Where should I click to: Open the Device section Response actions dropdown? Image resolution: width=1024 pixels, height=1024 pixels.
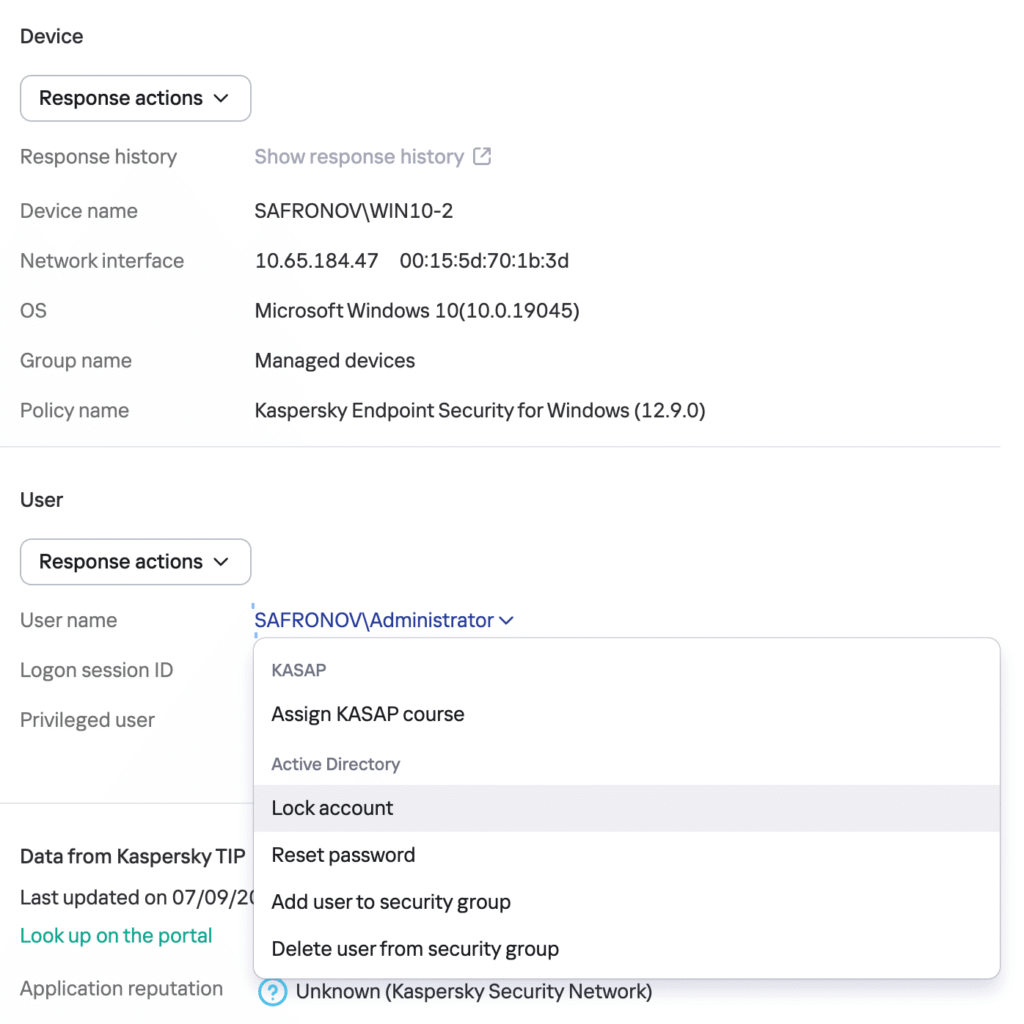[x=135, y=98]
